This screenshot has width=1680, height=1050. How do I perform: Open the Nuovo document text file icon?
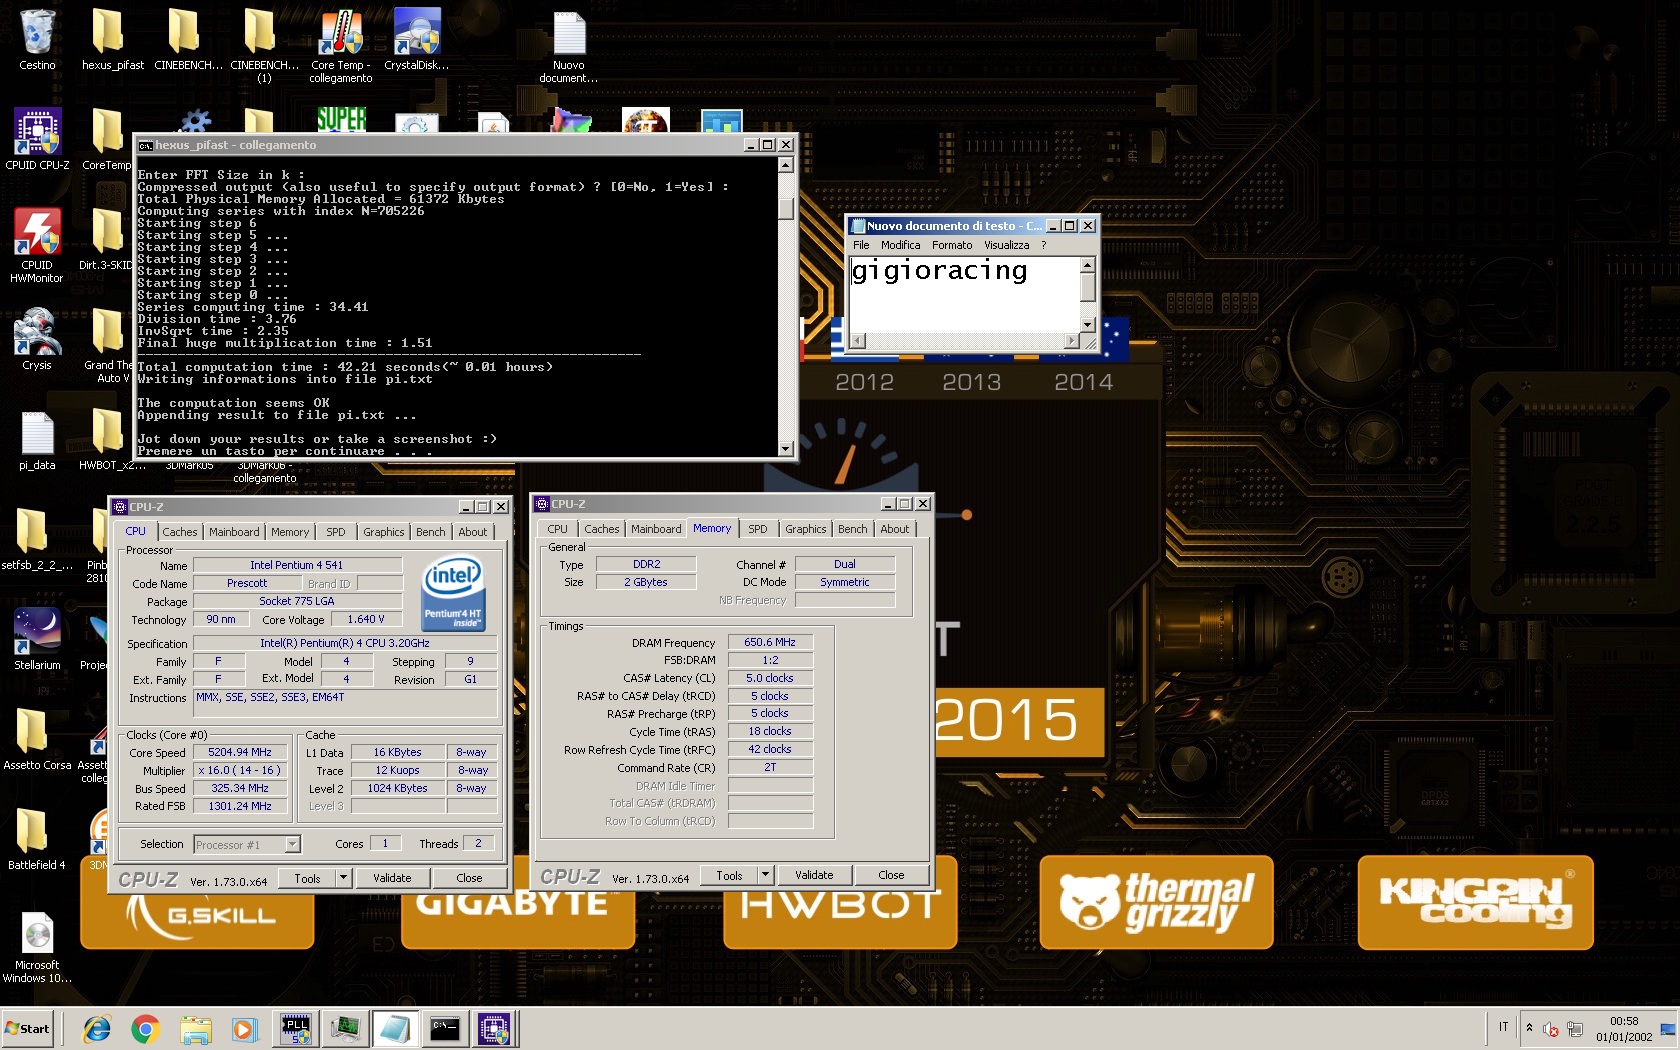569,47
